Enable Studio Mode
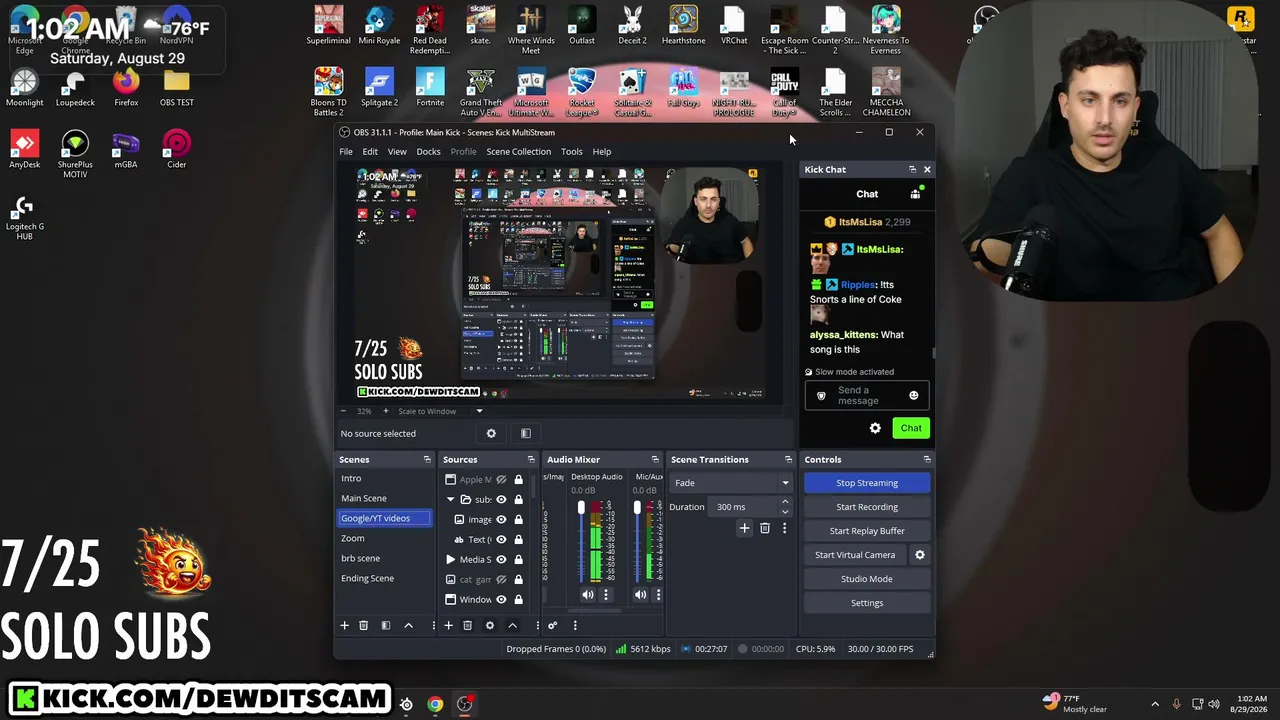Image resolution: width=1280 pixels, height=720 pixels. 867,579
